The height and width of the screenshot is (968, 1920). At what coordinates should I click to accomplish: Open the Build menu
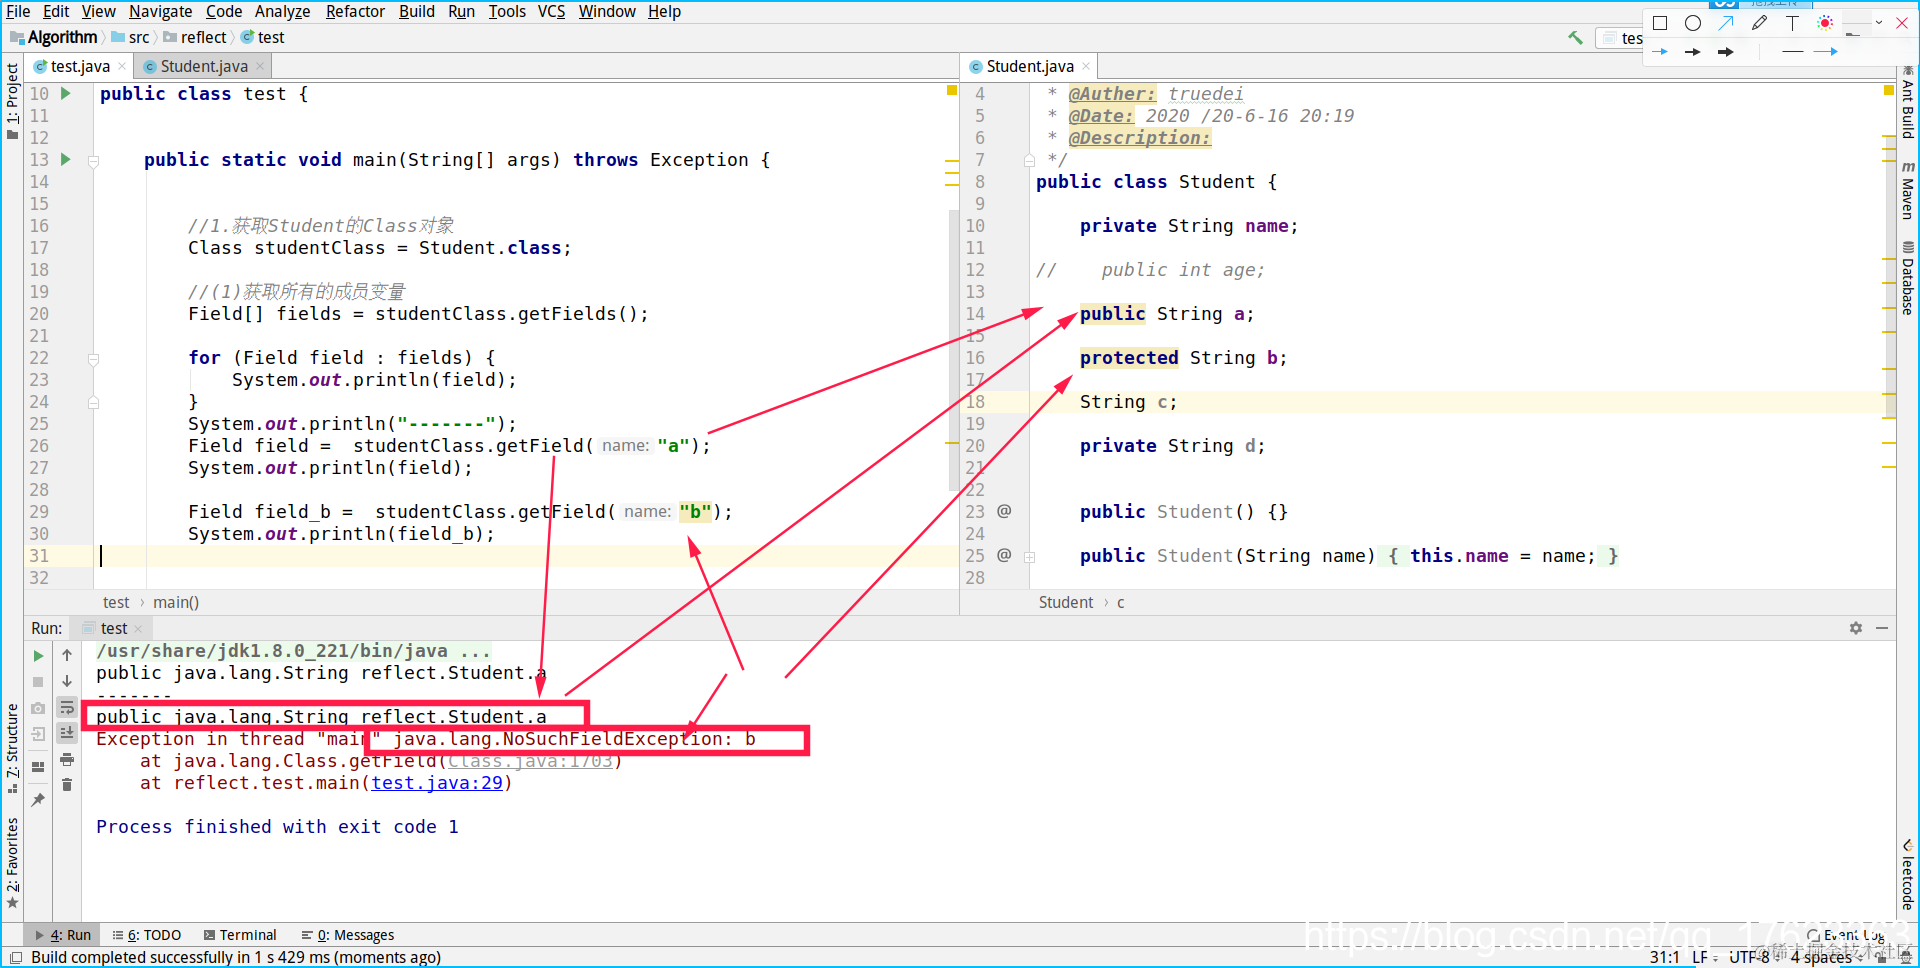point(416,11)
